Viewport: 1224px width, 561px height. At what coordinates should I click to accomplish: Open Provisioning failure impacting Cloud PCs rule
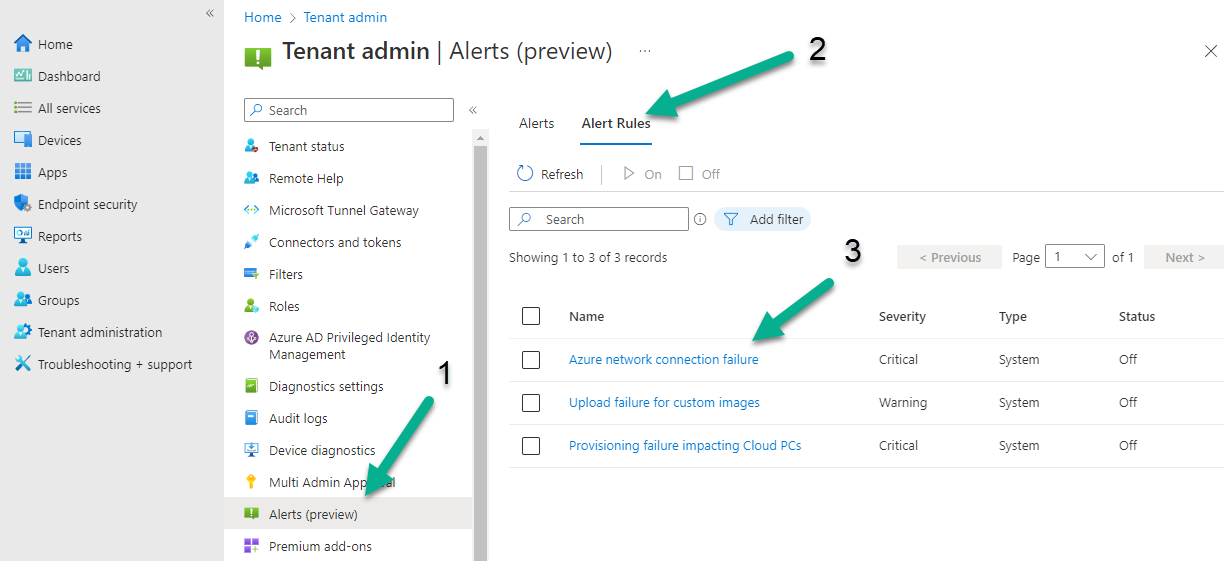pyautogui.click(x=685, y=446)
